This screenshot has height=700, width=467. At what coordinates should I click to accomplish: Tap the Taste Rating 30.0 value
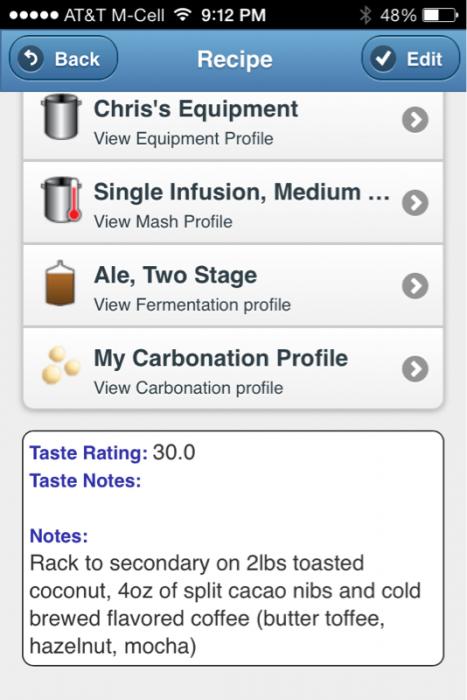pyautogui.click(x=174, y=452)
